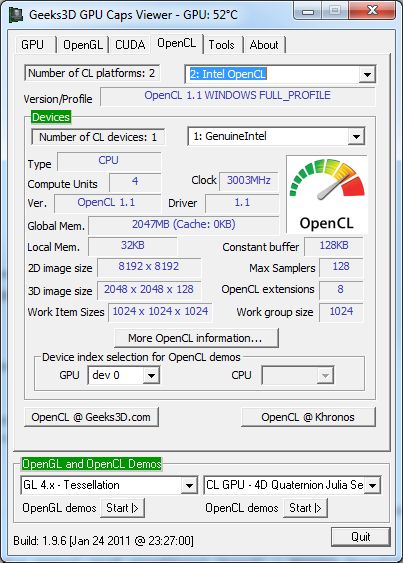This screenshot has height=563, width=403.
Task: Click the OpenCL extensions value '8'
Action: [341, 290]
